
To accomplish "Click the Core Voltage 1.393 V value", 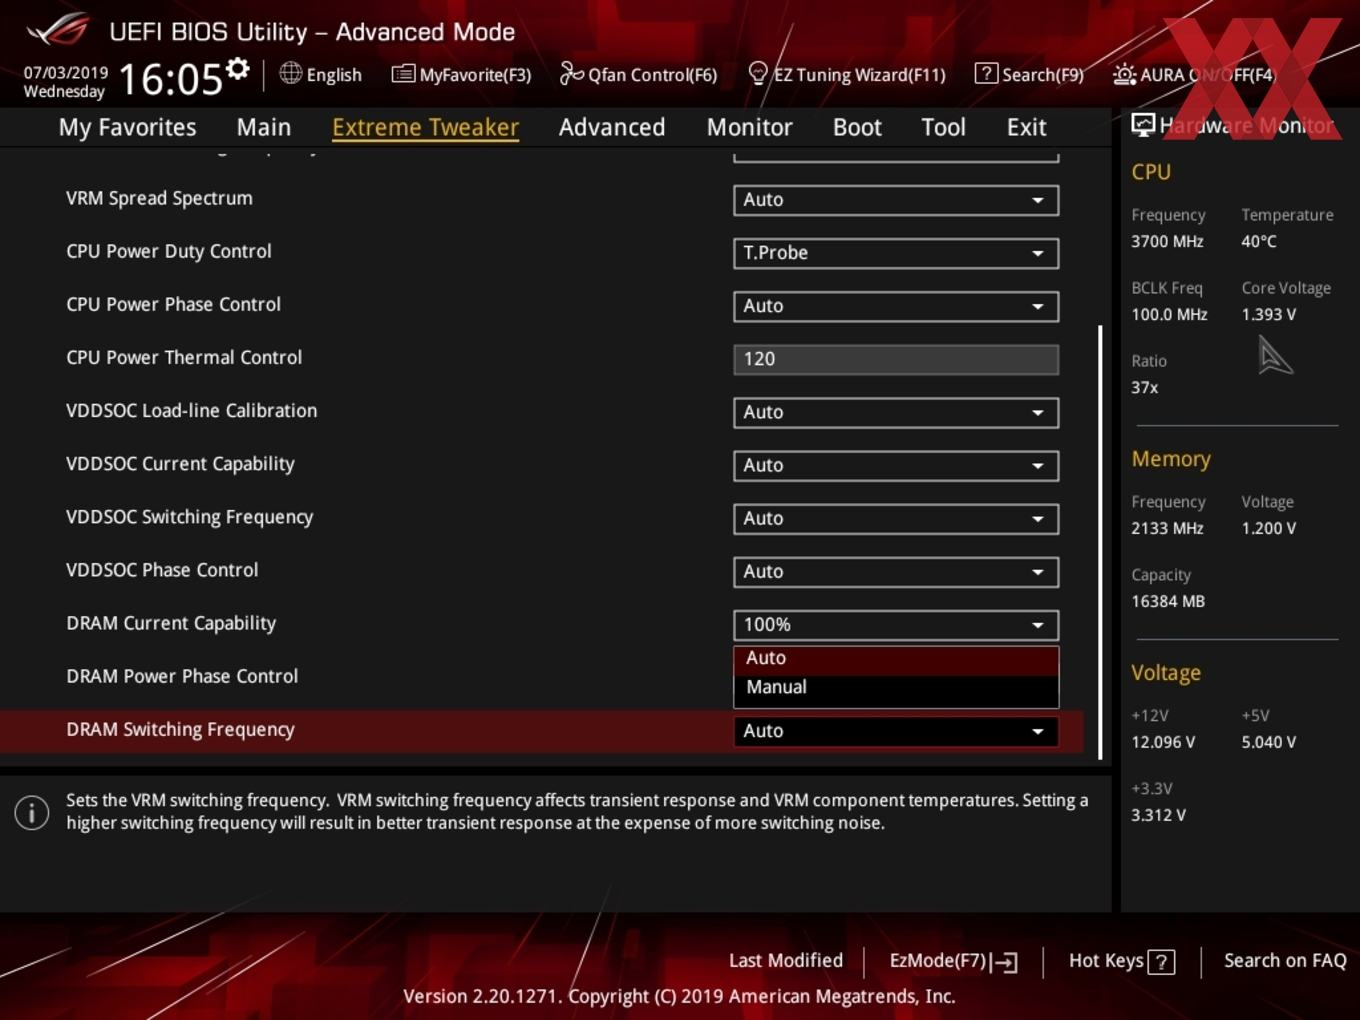I will [x=1269, y=314].
